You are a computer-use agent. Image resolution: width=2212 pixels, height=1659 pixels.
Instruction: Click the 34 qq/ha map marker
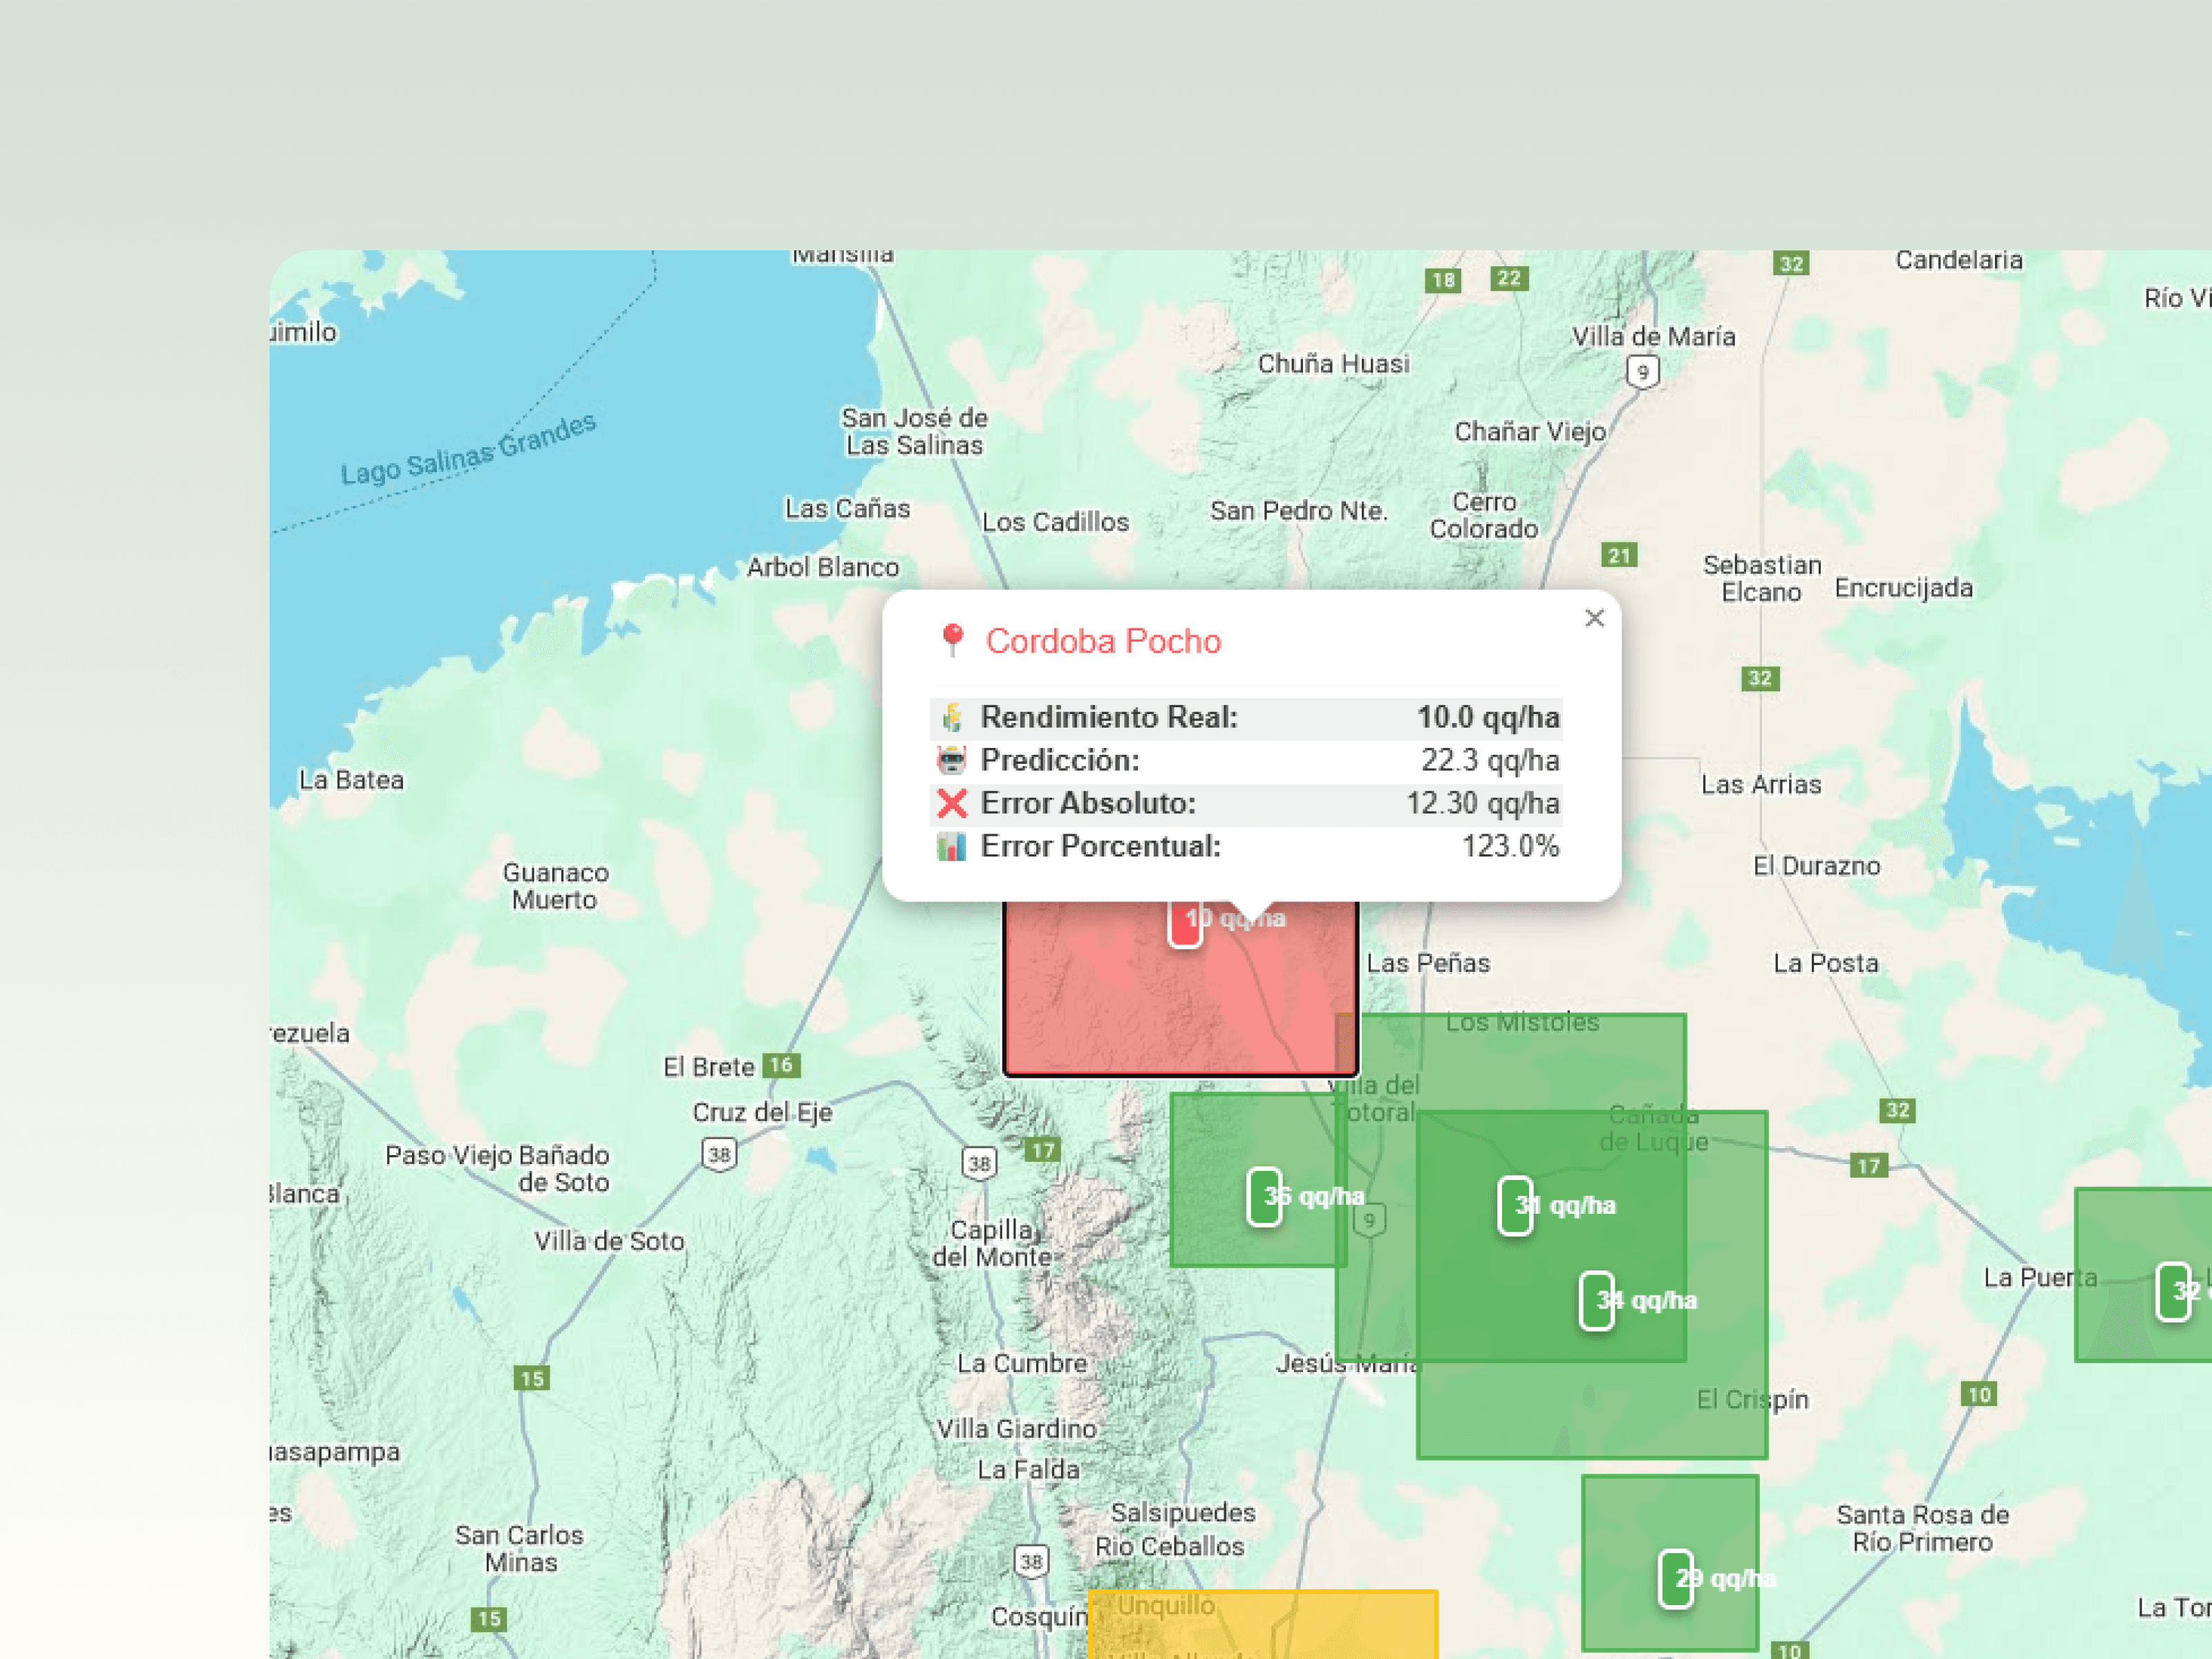click(1597, 1300)
